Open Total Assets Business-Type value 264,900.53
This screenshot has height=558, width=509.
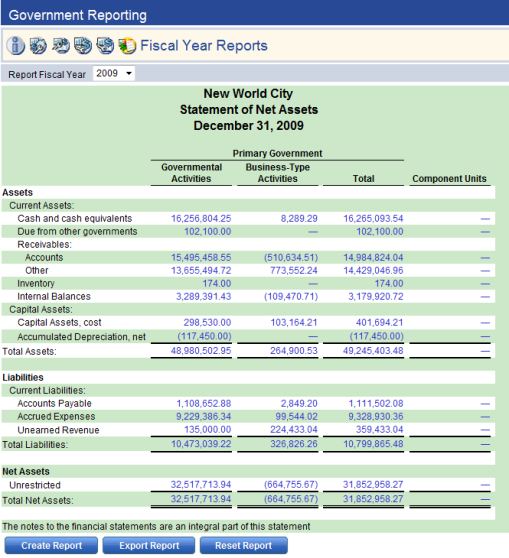tap(294, 351)
